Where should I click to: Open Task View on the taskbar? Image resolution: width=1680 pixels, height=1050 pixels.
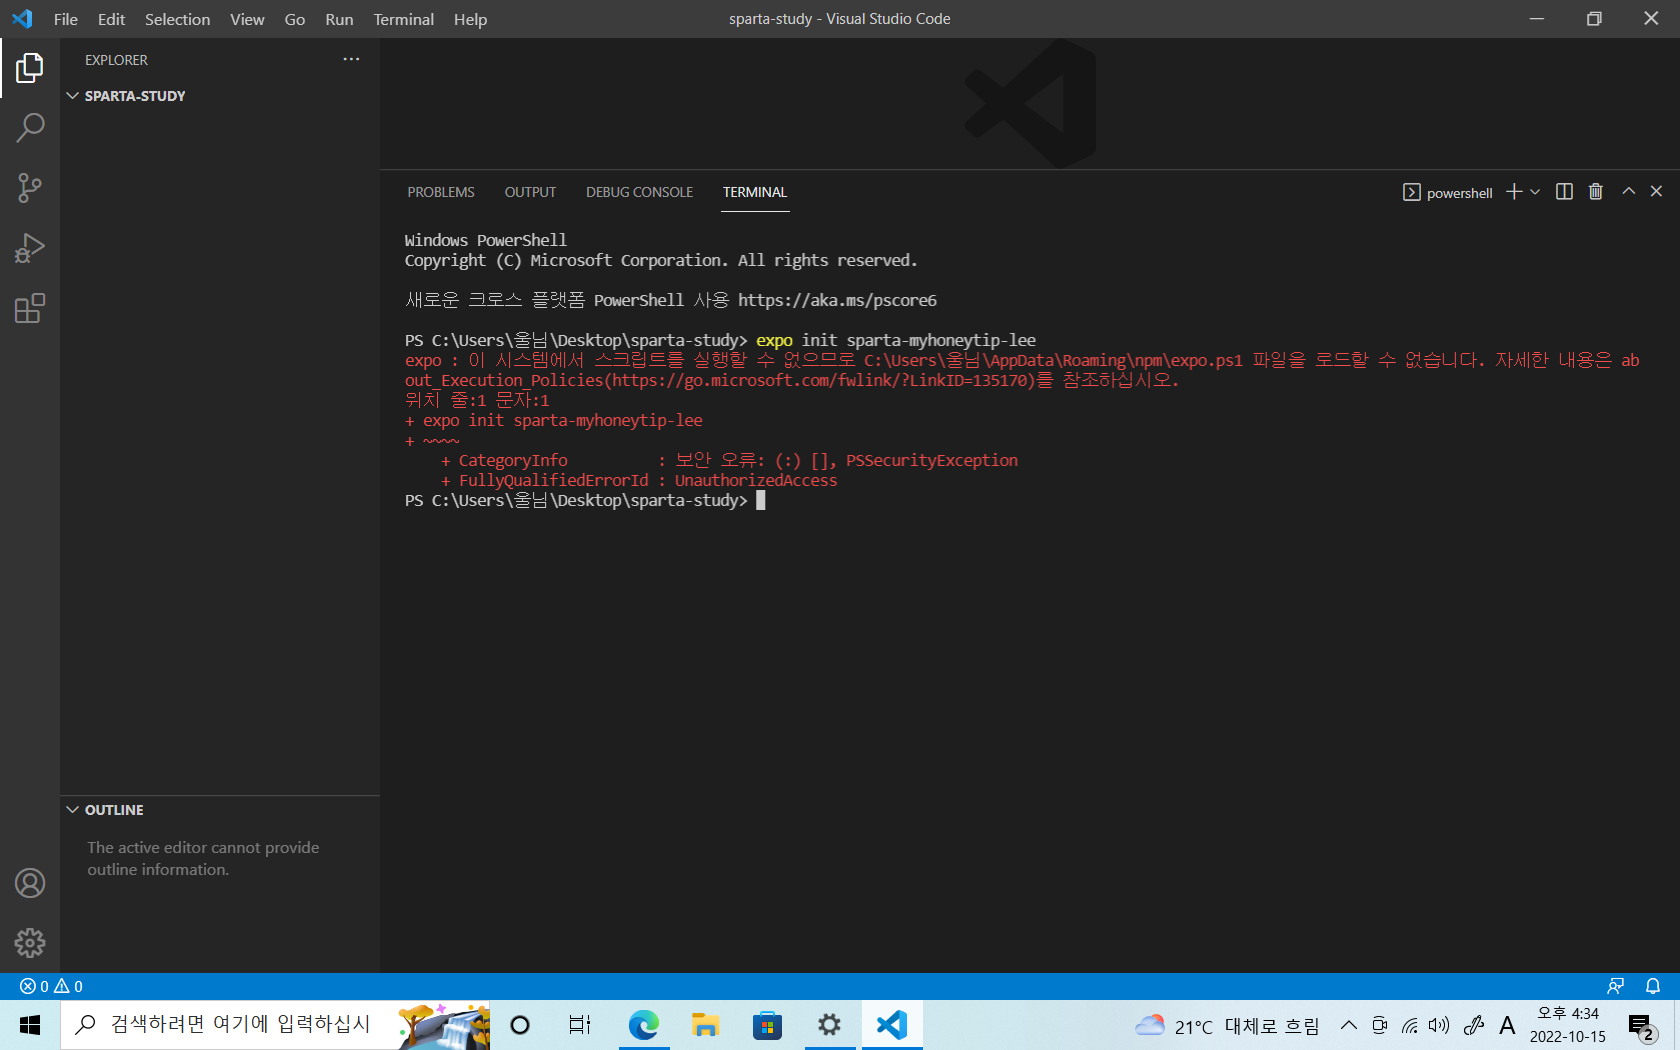(580, 1025)
